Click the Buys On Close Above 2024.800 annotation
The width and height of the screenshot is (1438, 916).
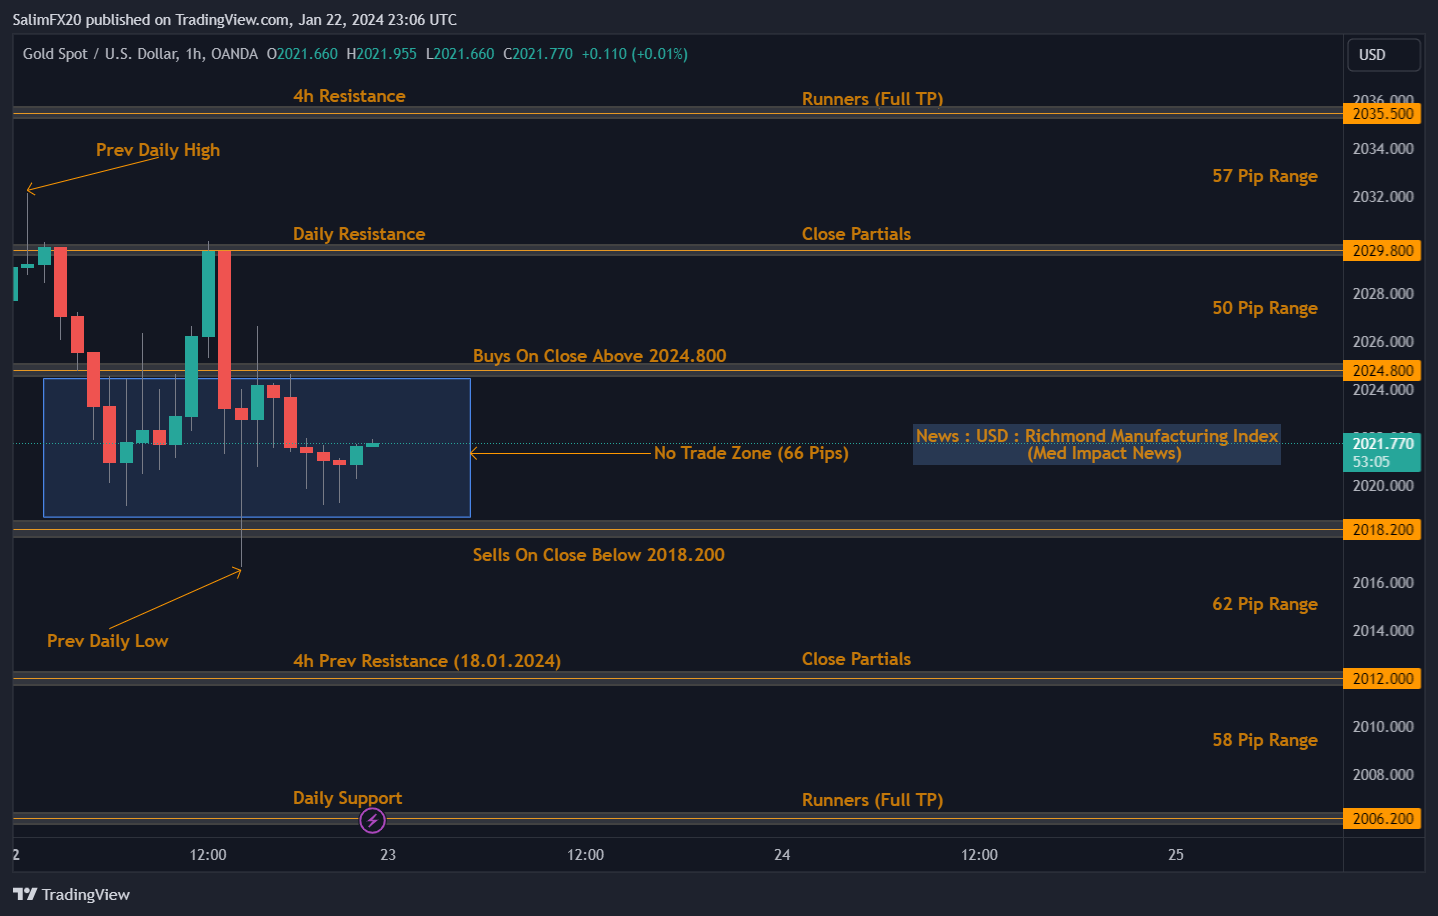tap(599, 355)
